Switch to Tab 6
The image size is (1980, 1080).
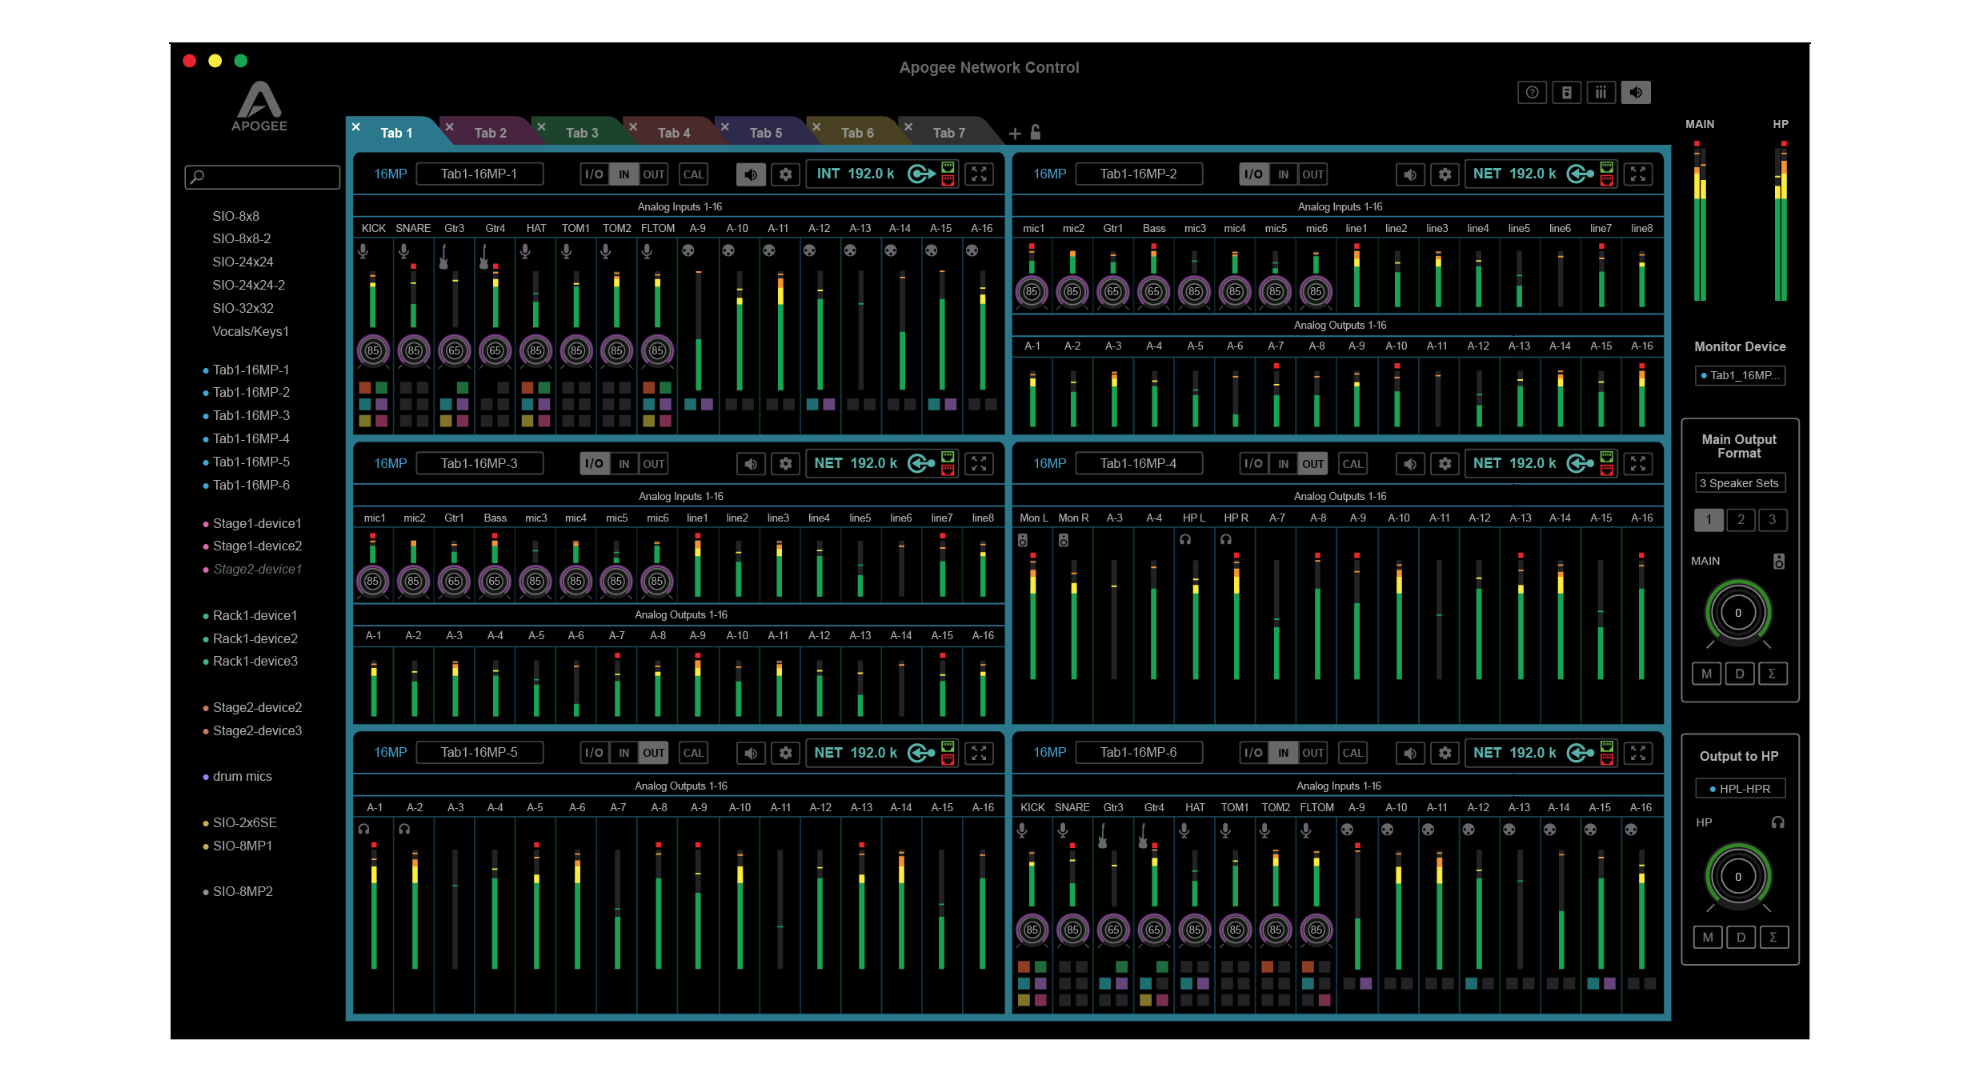click(857, 133)
